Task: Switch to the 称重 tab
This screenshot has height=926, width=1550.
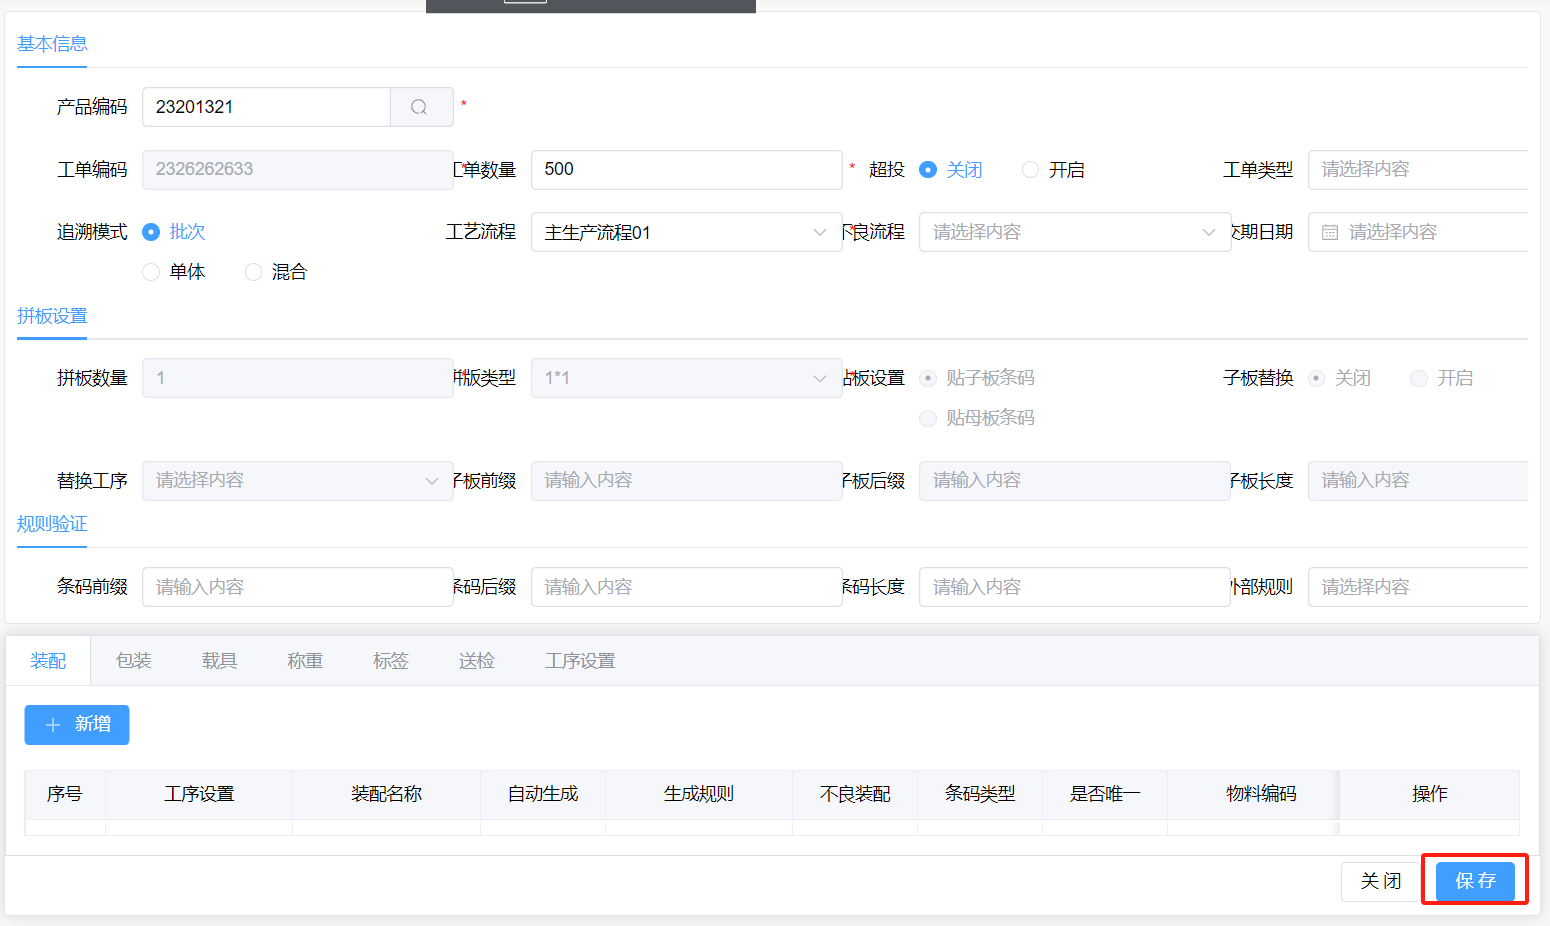Action: 305,661
